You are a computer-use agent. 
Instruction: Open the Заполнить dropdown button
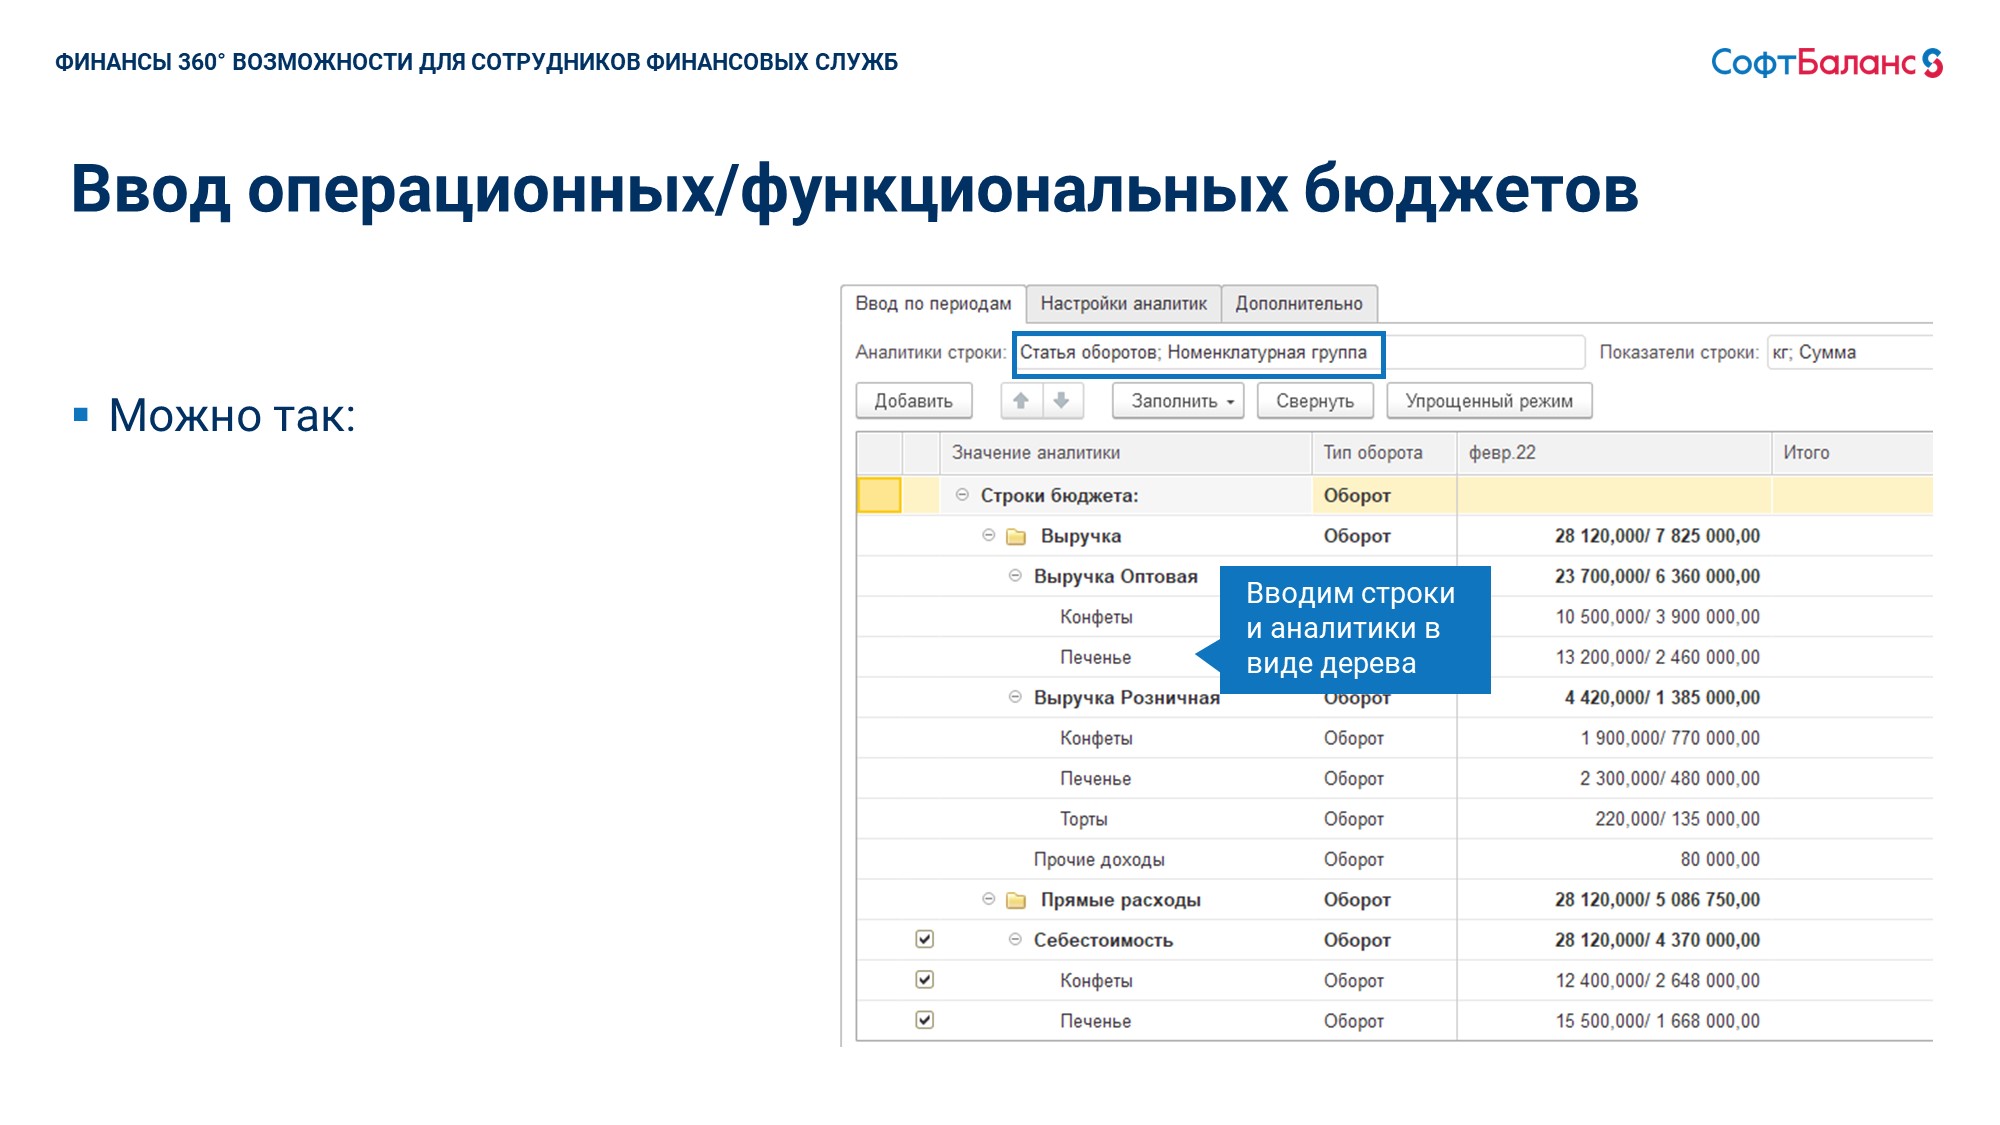pyautogui.click(x=1178, y=401)
